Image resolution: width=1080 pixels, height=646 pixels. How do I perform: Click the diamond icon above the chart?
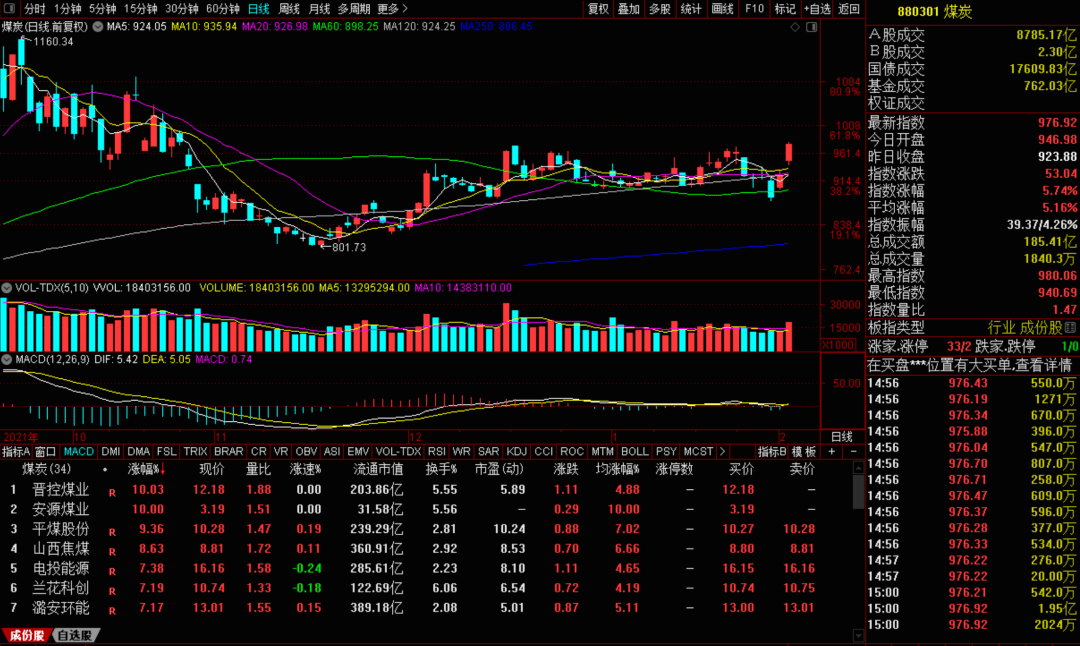click(x=795, y=27)
